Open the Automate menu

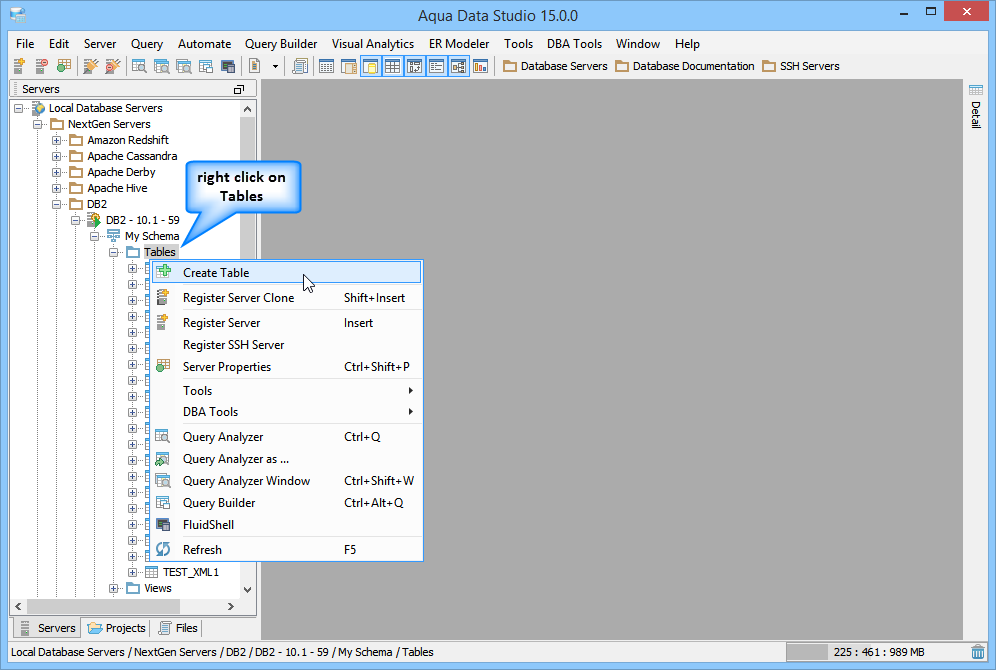tap(205, 44)
